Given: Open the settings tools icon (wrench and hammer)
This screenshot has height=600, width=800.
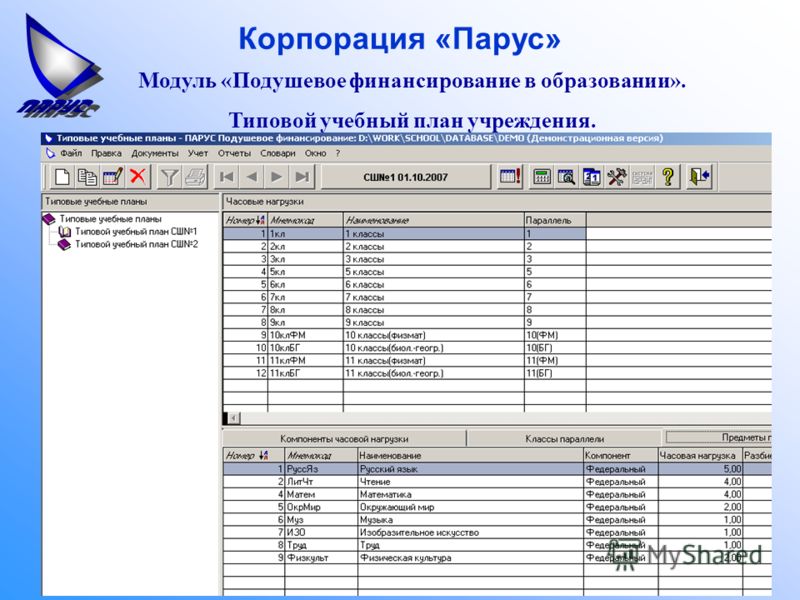Looking at the screenshot, I should point(617,177).
